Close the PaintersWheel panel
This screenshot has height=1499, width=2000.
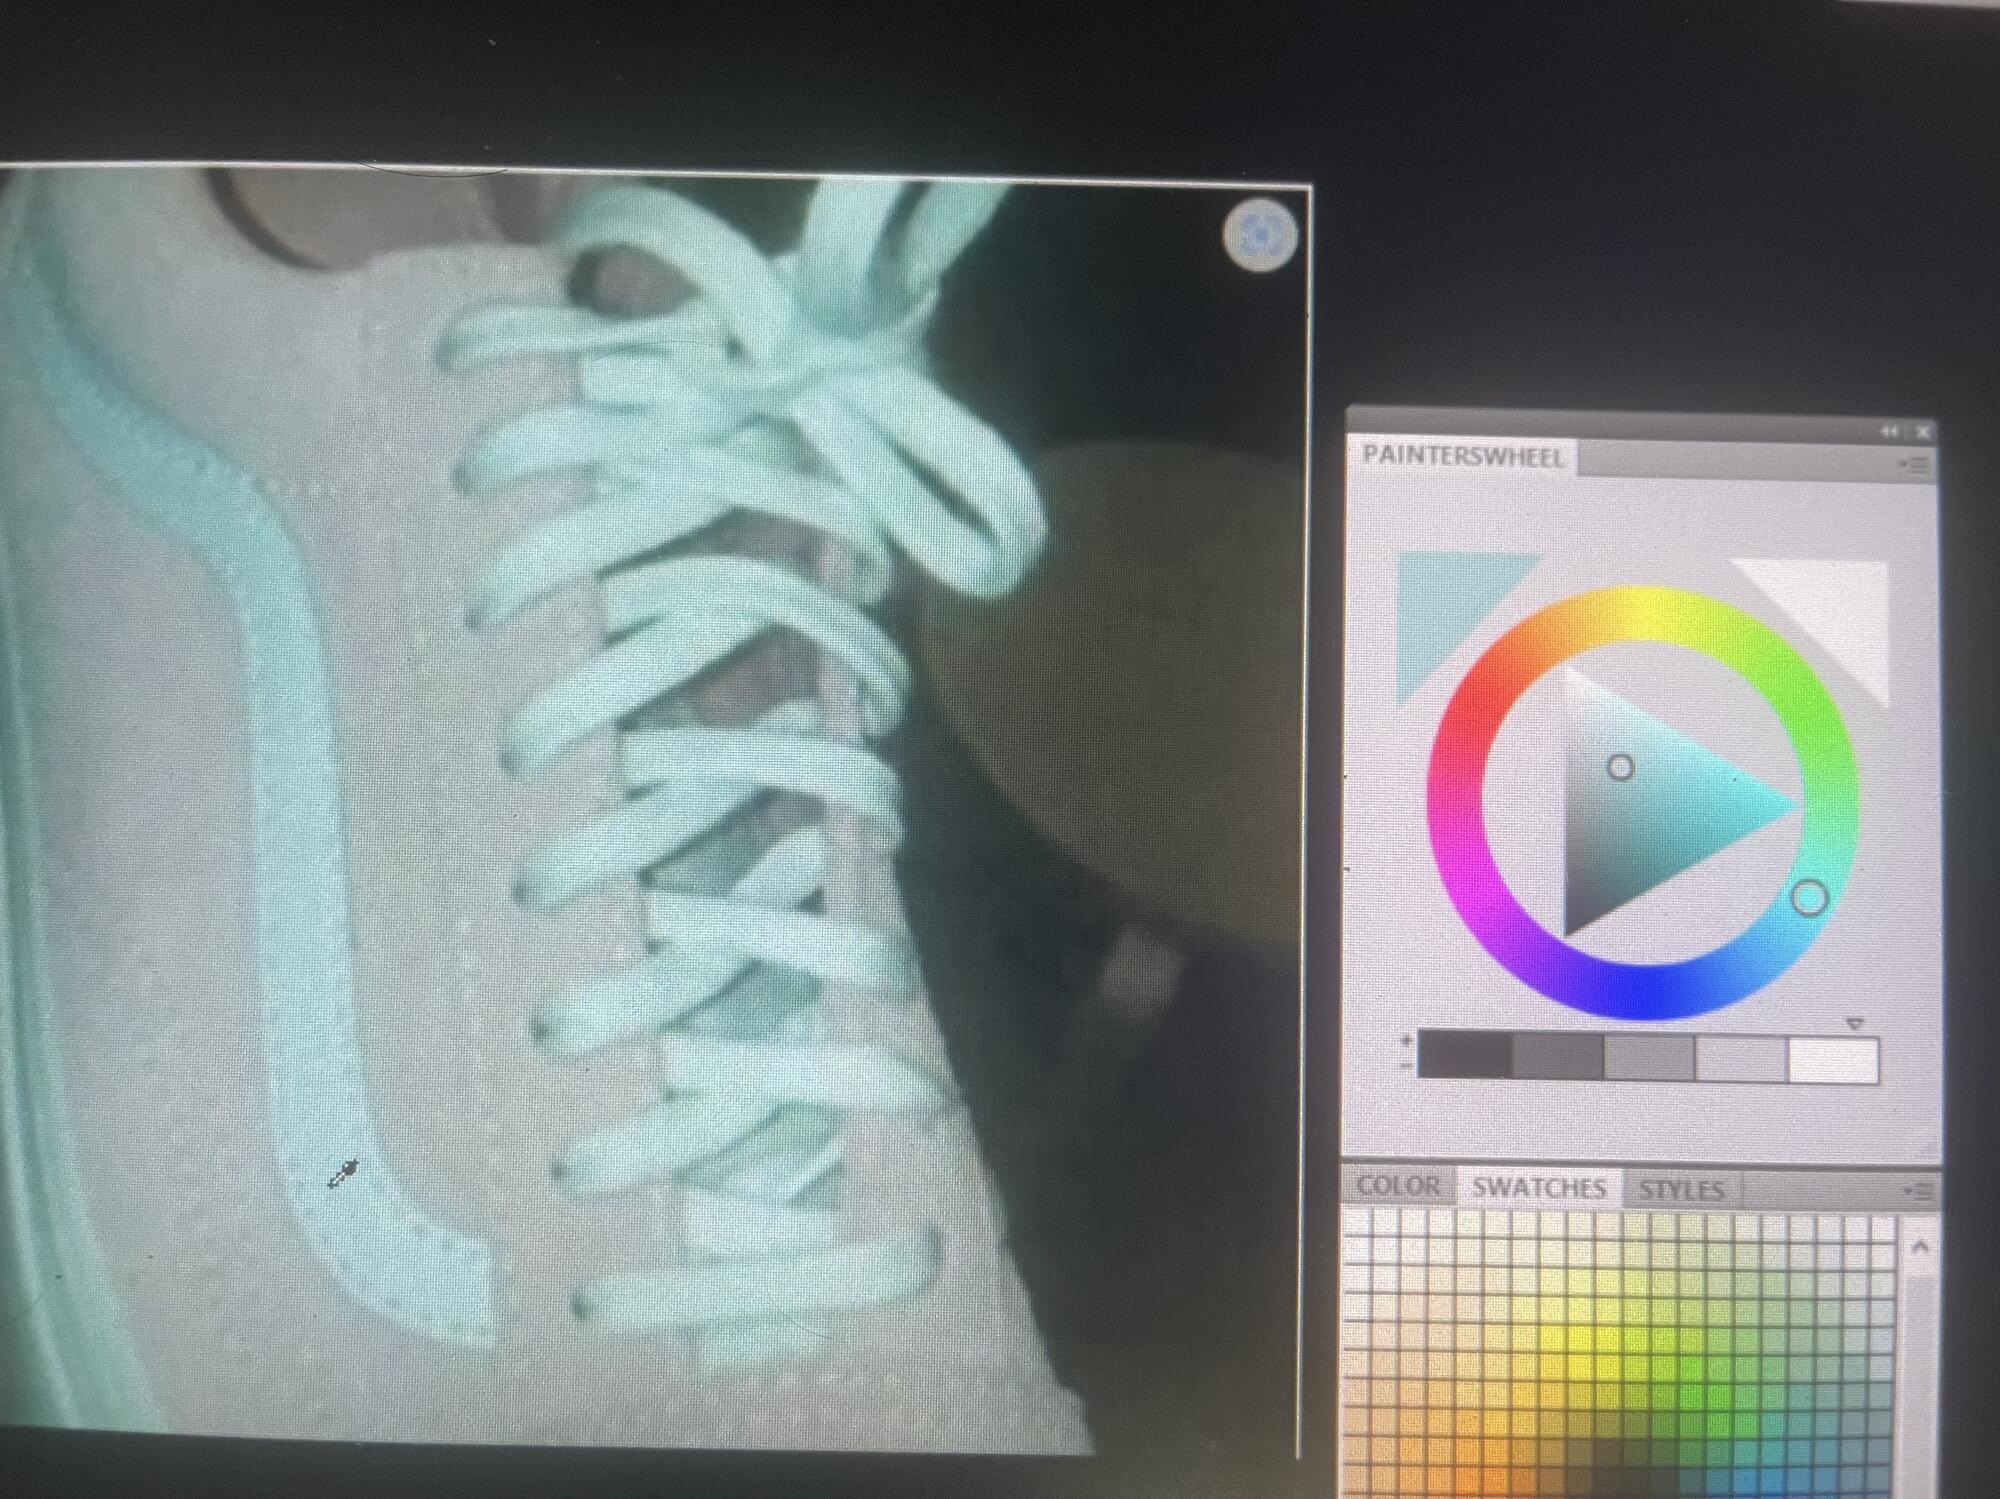tap(1923, 432)
